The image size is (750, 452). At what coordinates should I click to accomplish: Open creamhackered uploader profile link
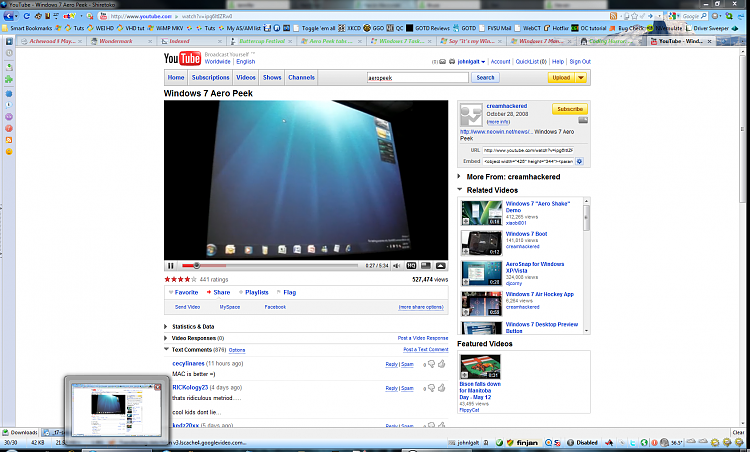click(x=507, y=106)
